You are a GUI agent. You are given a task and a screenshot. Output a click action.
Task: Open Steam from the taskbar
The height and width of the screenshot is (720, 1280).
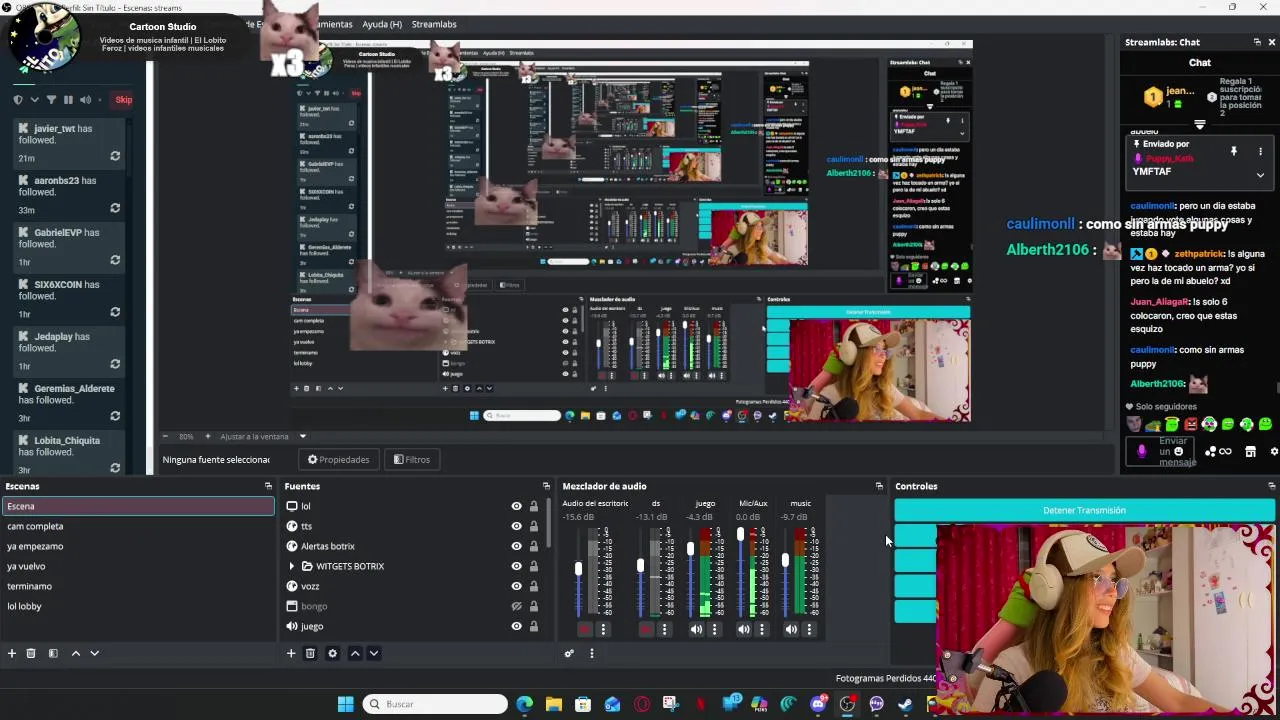(x=905, y=704)
